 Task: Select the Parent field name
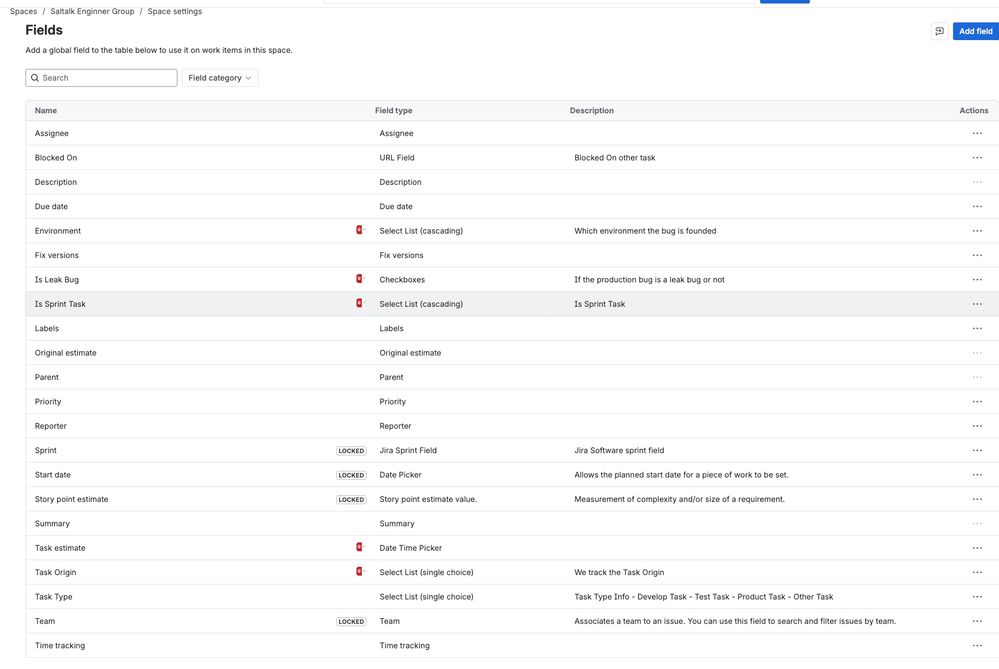click(47, 377)
